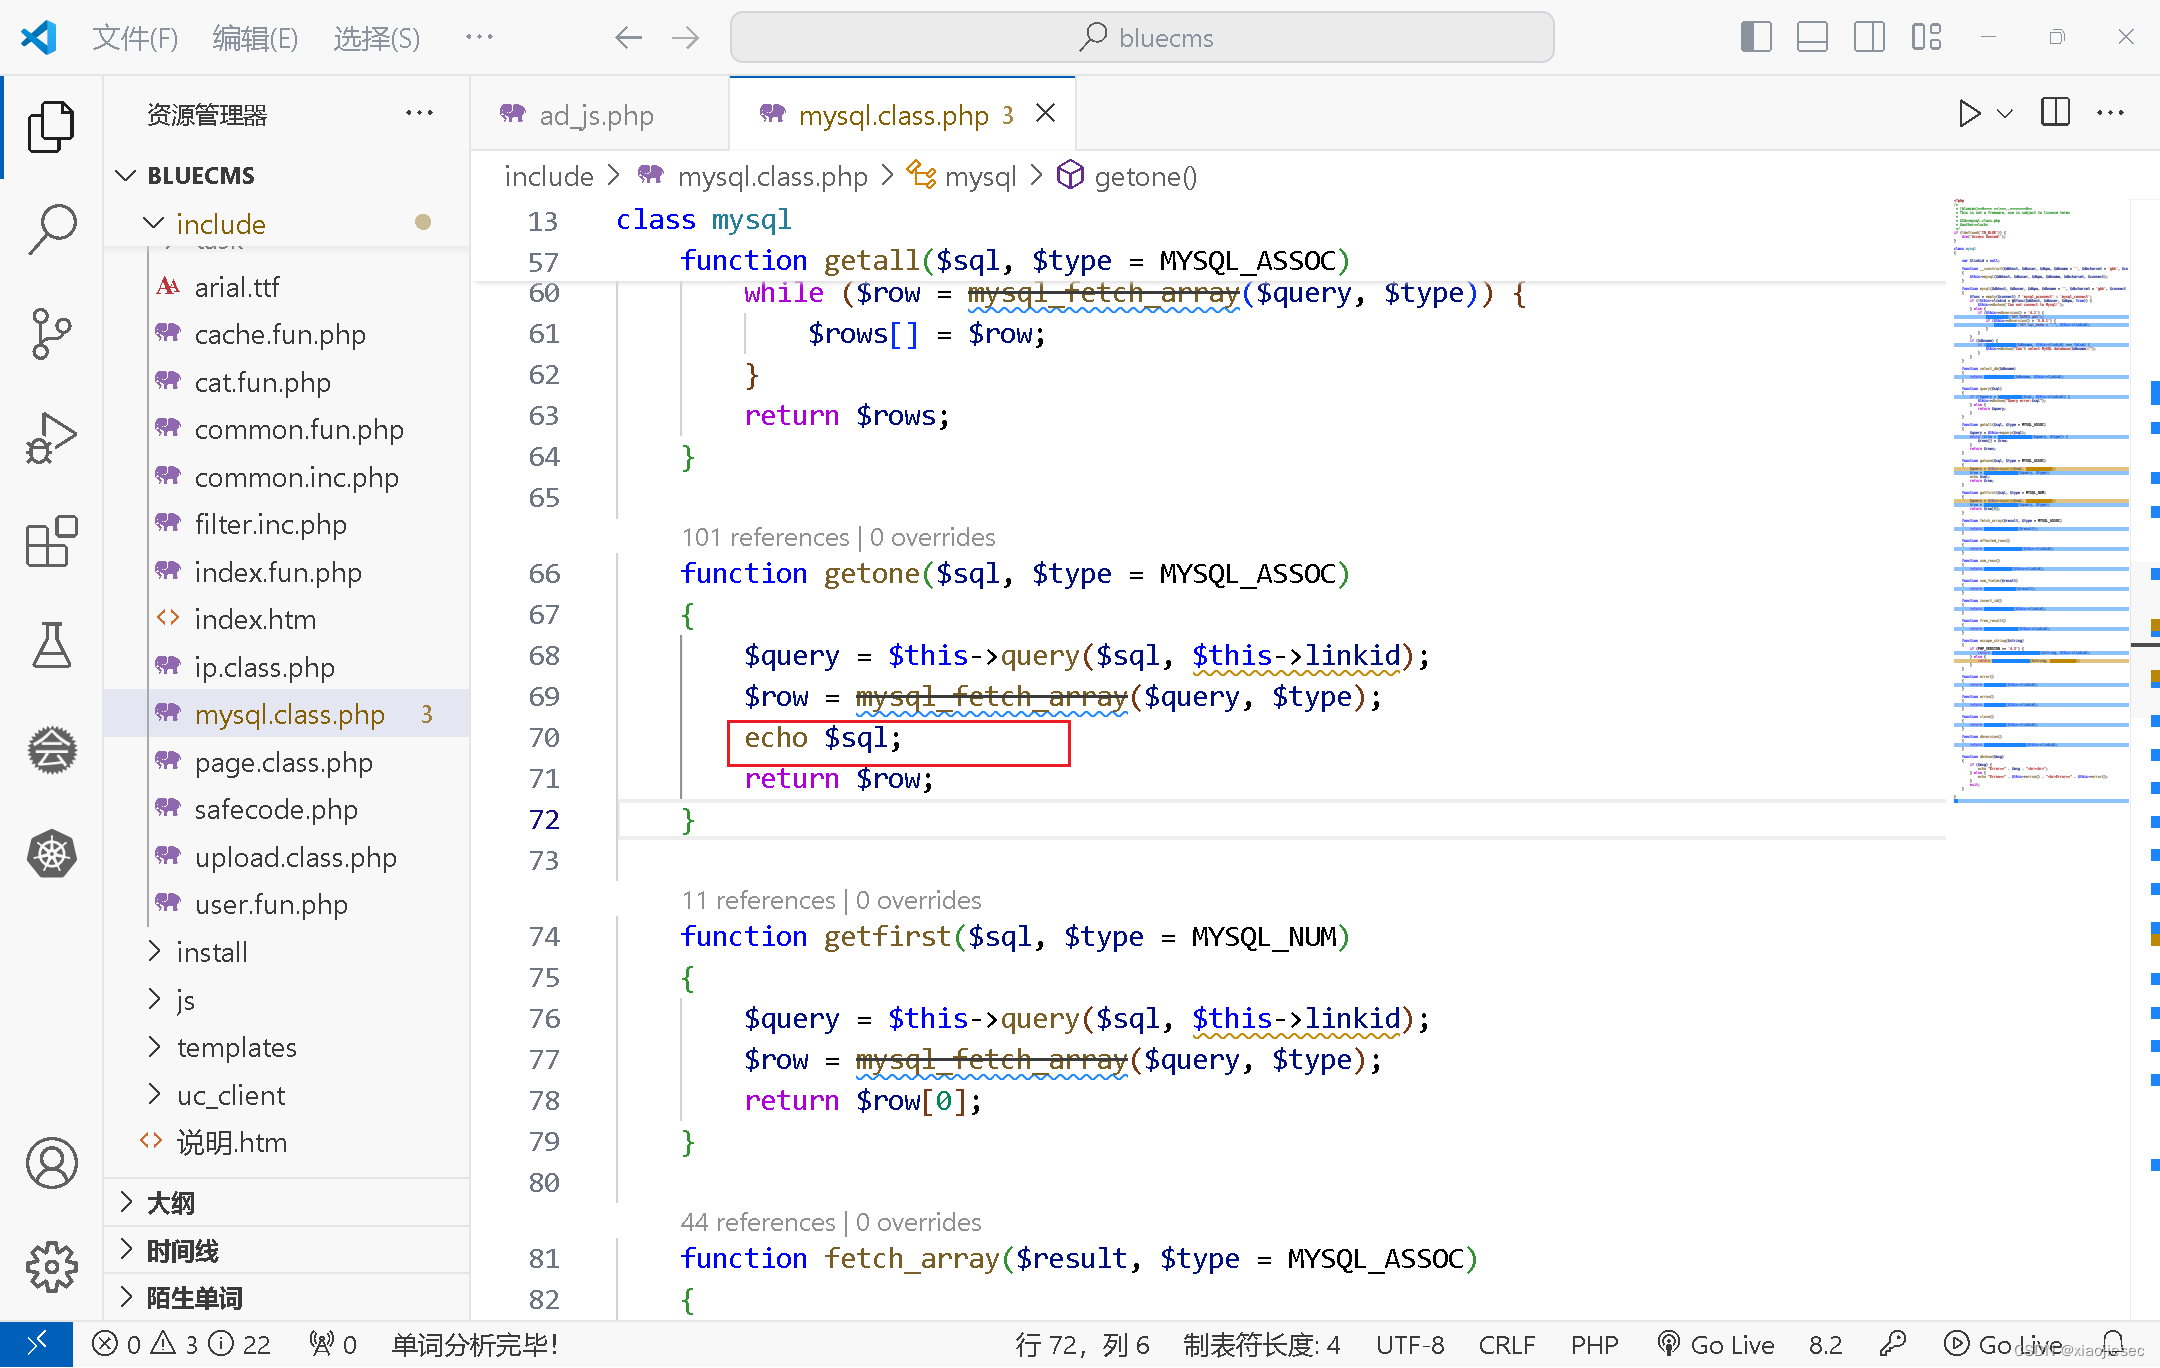Split the editor using the toolbar icon
The height and width of the screenshot is (1368, 2160).
click(2054, 112)
